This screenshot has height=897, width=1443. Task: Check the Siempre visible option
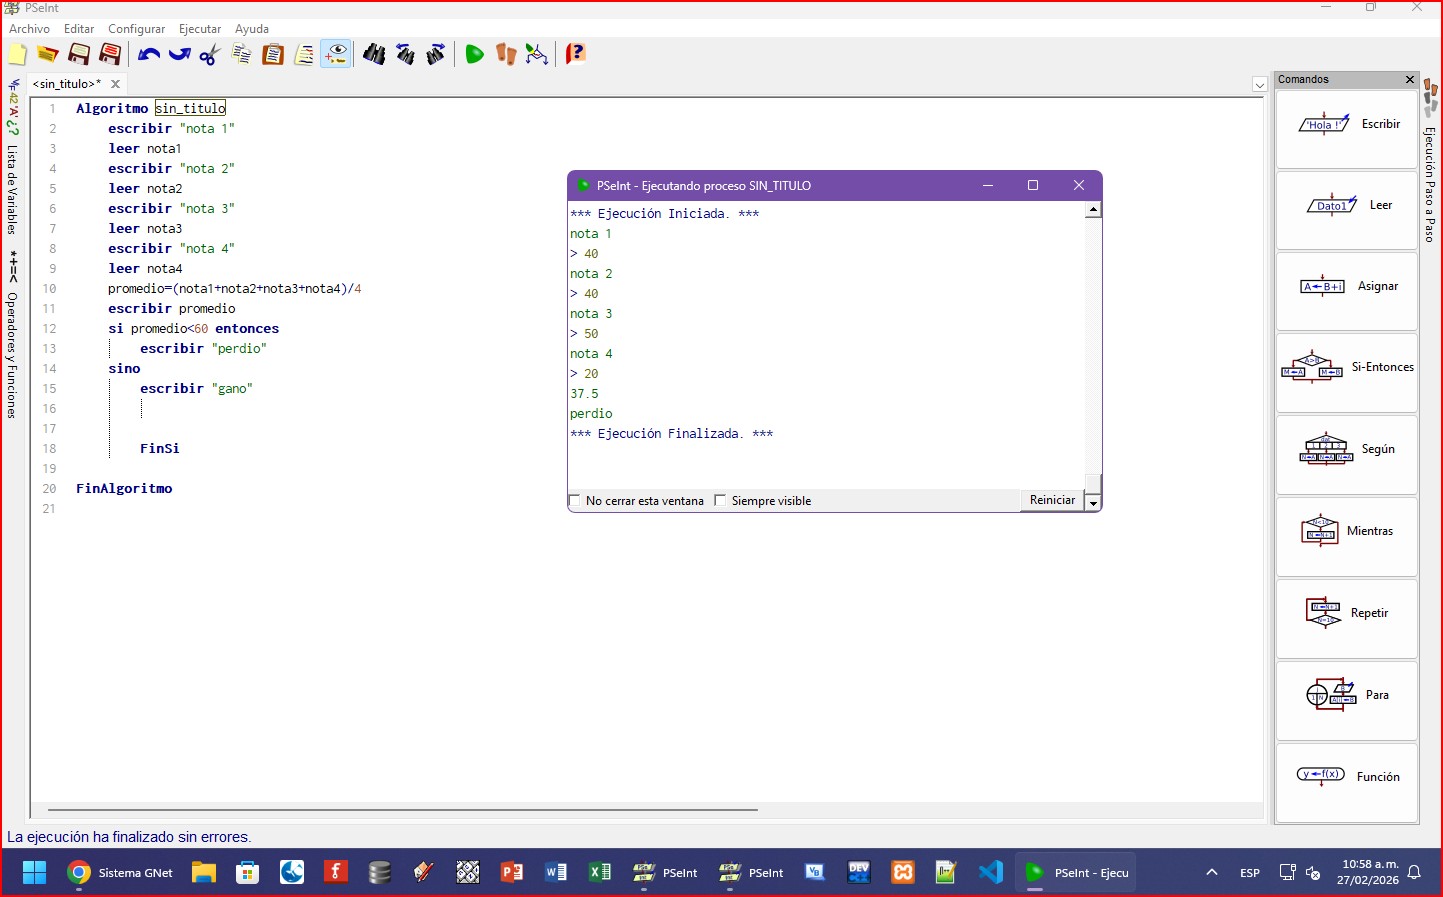click(720, 501)
